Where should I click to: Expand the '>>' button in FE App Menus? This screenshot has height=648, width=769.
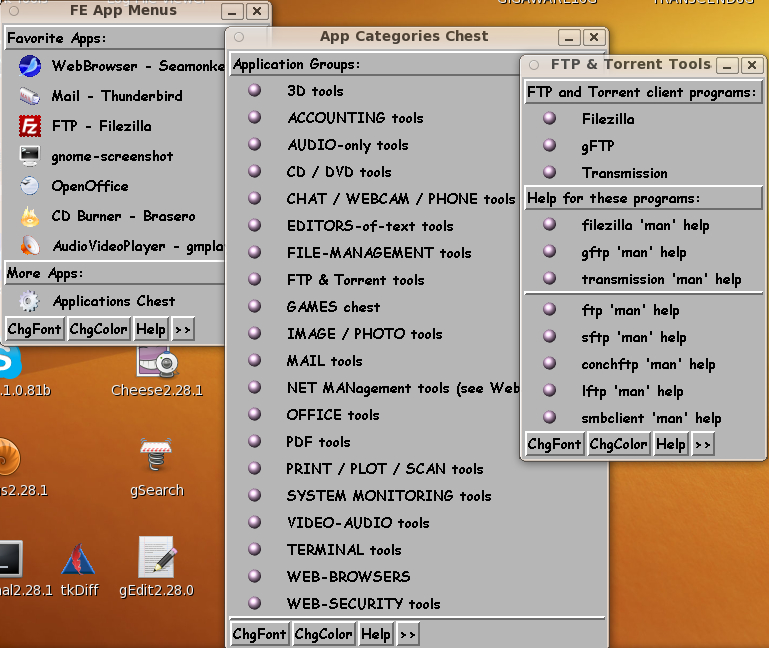(x=182, y=329)
